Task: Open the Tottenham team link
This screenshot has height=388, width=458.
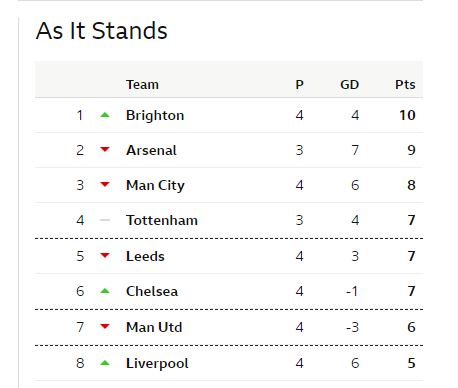Action: point(162,220)
